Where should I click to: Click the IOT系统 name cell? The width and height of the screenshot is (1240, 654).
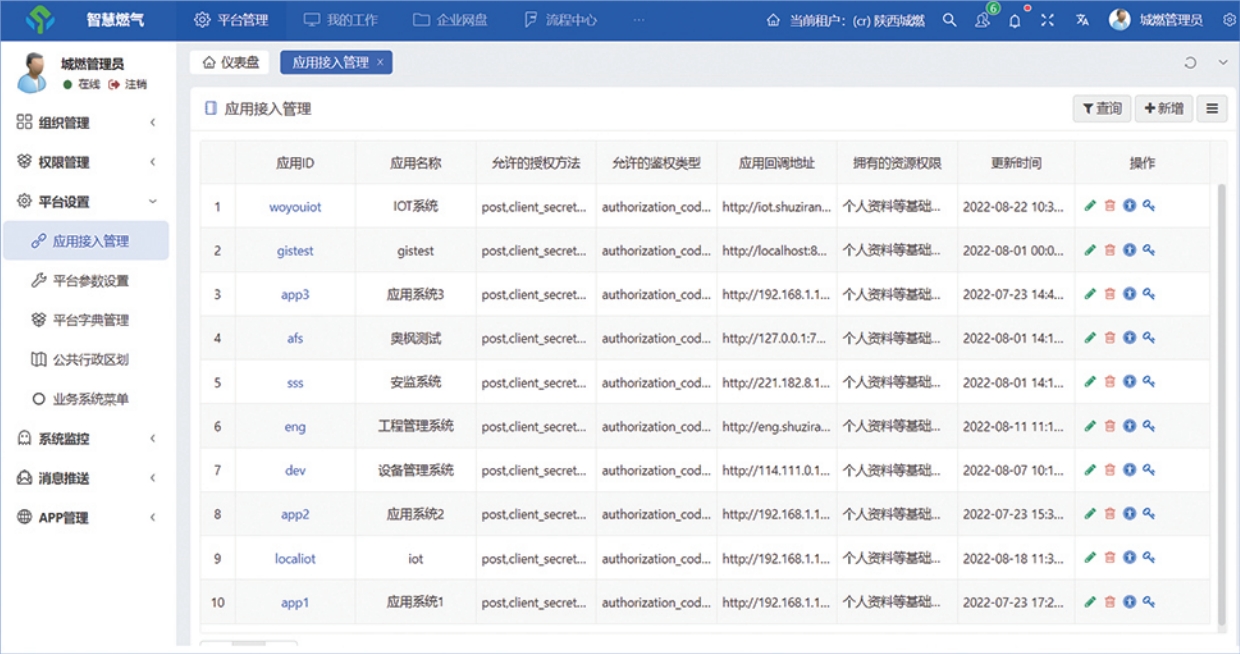click(x=416, y=207)
